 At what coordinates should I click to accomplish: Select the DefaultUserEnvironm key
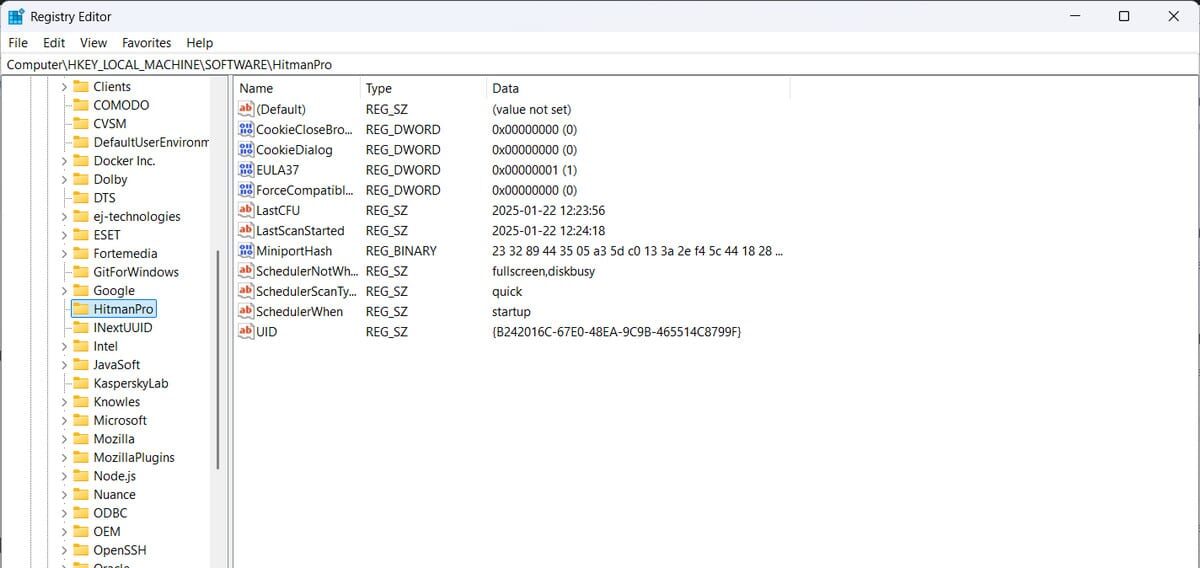pyautogui.click(x=151, y=142)
